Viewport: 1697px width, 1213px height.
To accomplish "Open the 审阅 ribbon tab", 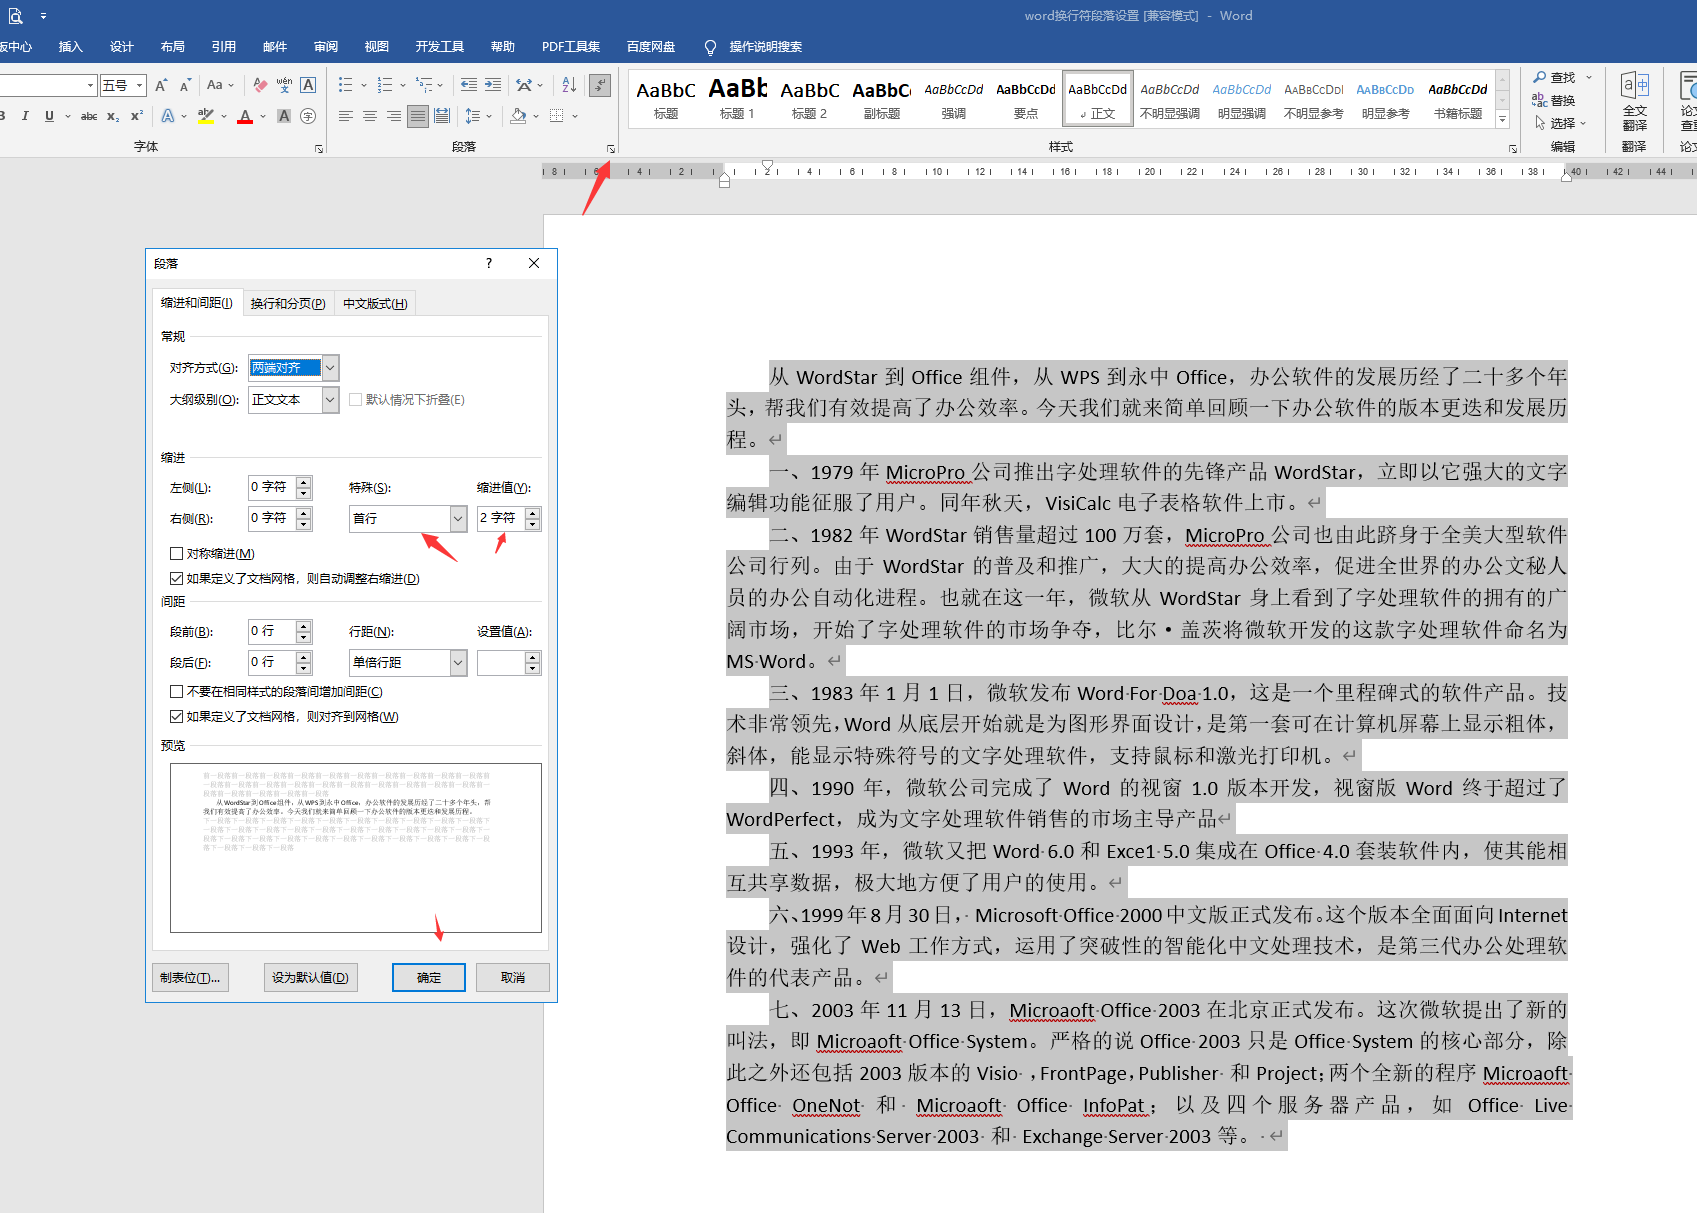I will click(326, 46).
